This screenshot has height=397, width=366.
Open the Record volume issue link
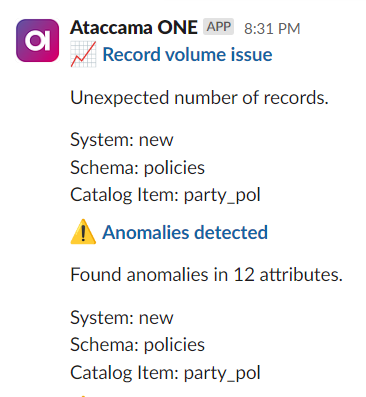tap(187, 54)
